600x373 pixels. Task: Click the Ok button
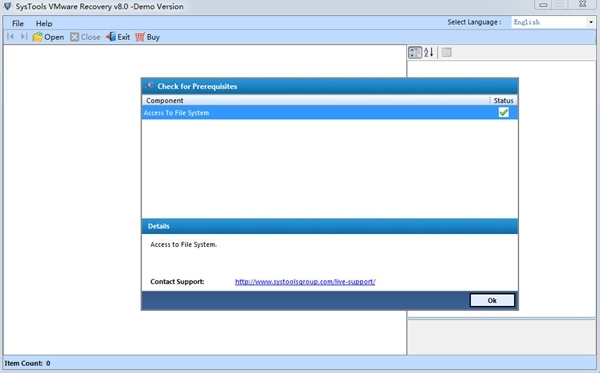(x=492, y=300)
